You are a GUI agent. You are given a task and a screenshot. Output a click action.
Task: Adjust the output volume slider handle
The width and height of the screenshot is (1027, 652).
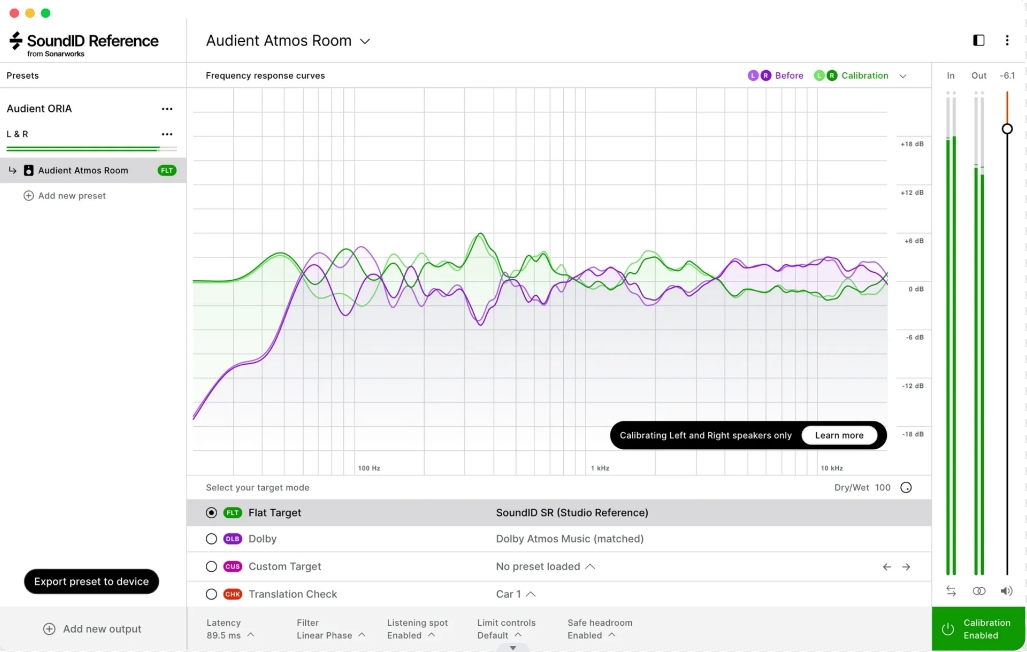(1007, 129)
